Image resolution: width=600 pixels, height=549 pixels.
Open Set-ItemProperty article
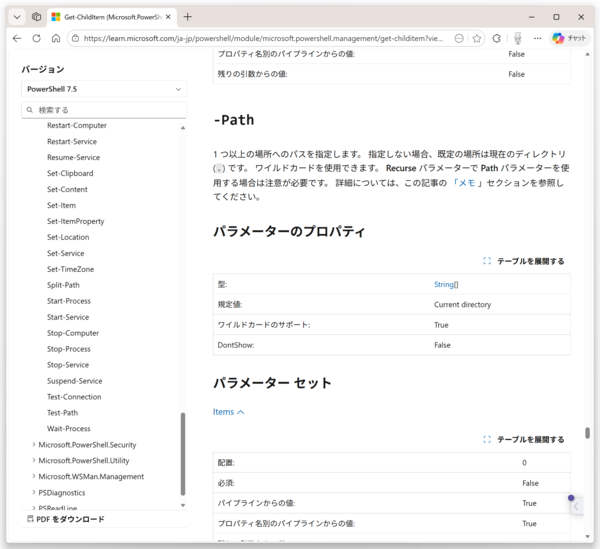point(76,221)
